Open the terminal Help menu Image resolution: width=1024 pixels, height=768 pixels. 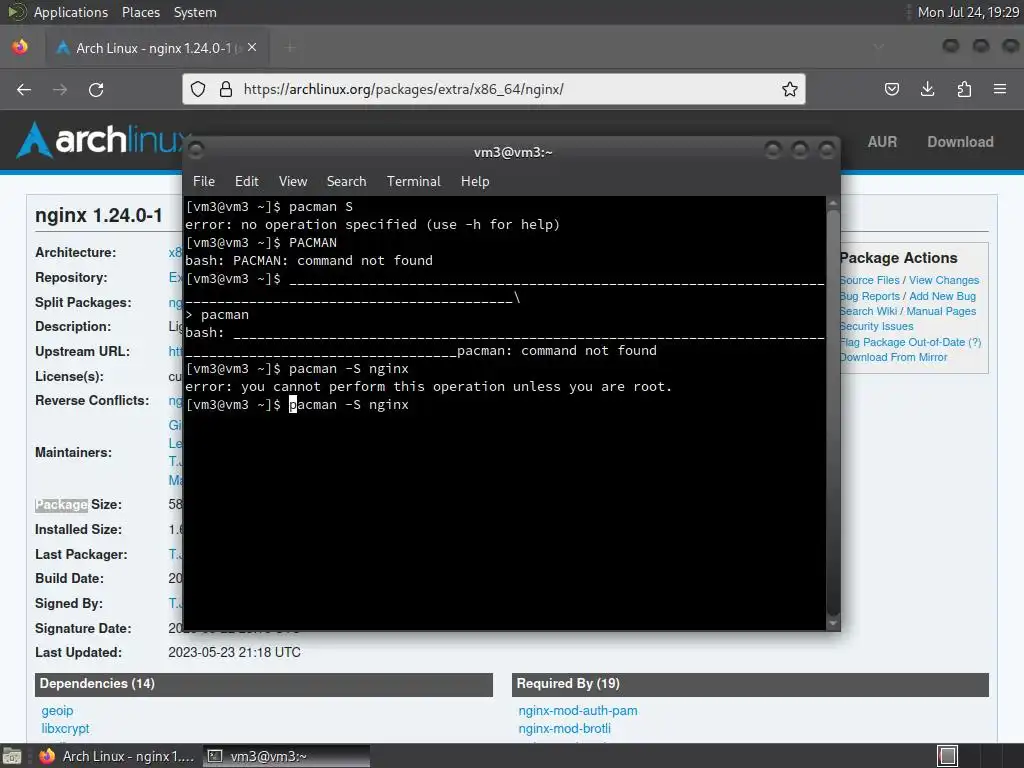click(475, 182)
